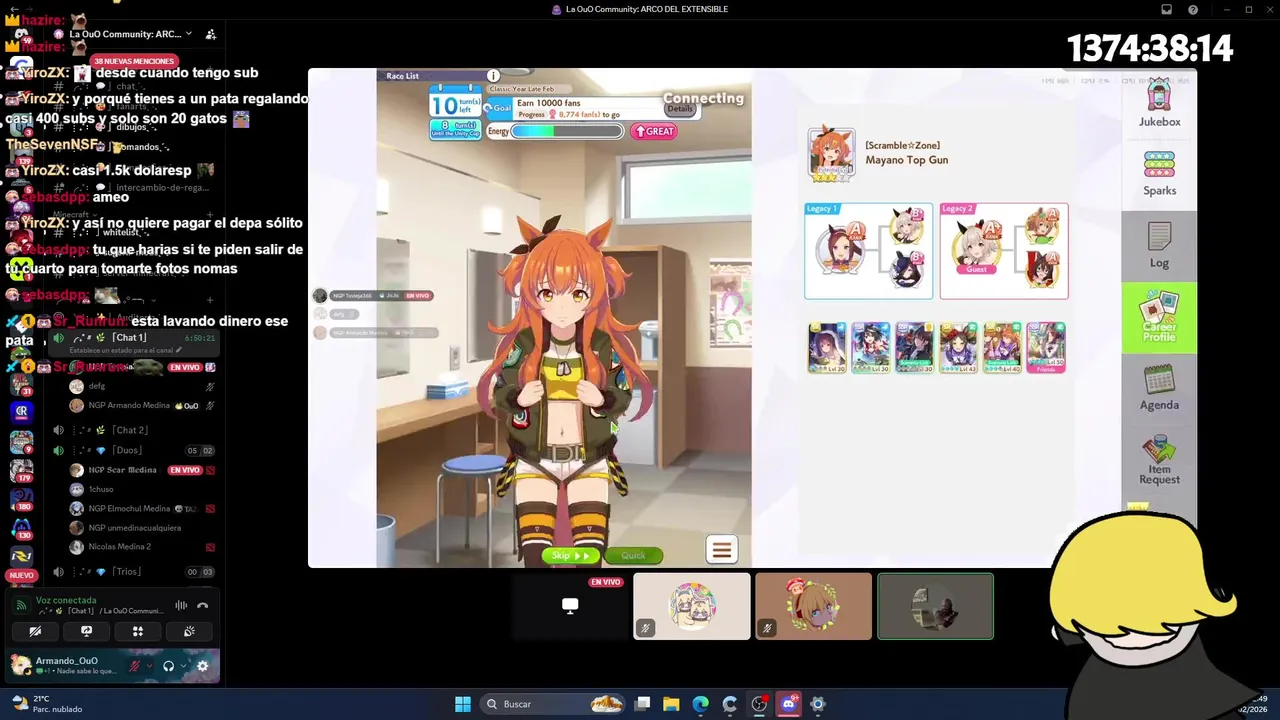The height and width of the screenshot is (720, 1280).
Task: Click the Energy gauge bar
Action: point(567,131)
